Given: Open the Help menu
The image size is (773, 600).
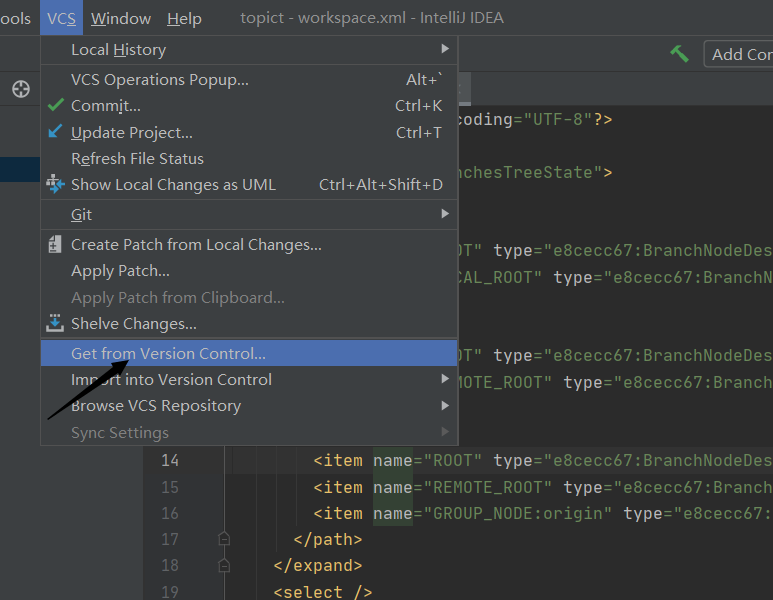Looking at the screenshot, I should coord(184,18).
